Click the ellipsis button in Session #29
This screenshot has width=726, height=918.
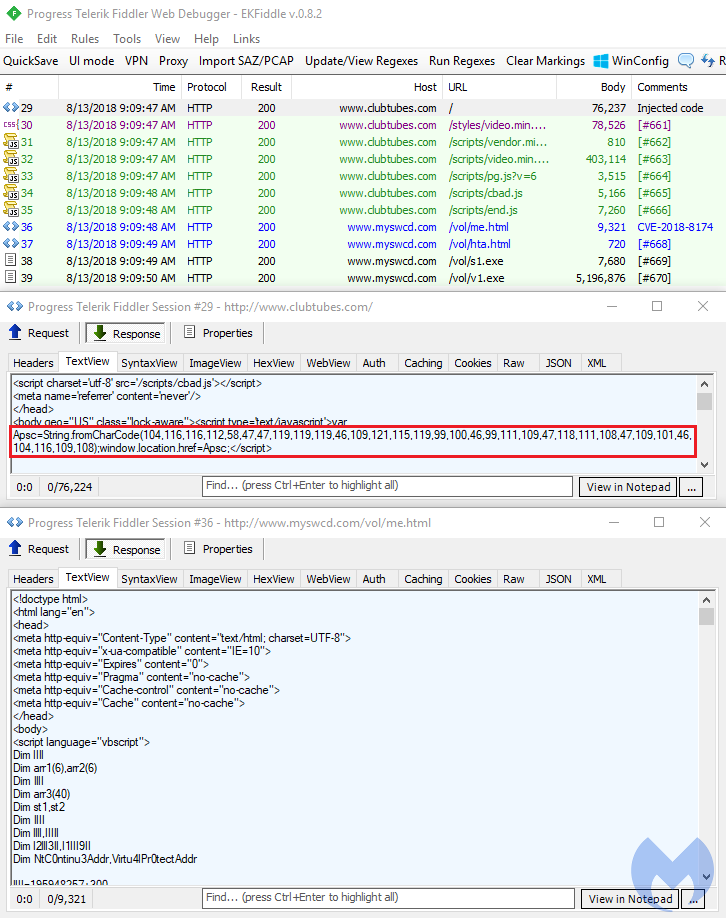(x=691, y=487)
